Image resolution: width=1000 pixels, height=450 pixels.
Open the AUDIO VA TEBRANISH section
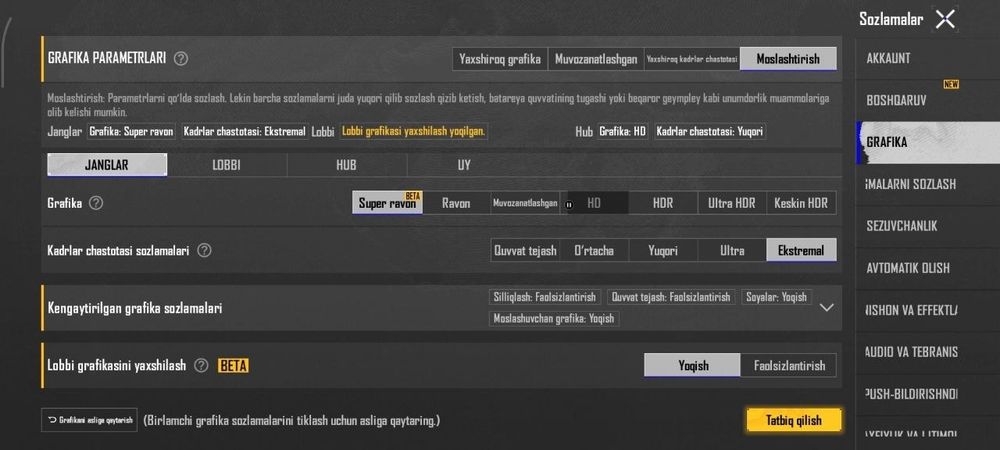[x=928, y=352]
